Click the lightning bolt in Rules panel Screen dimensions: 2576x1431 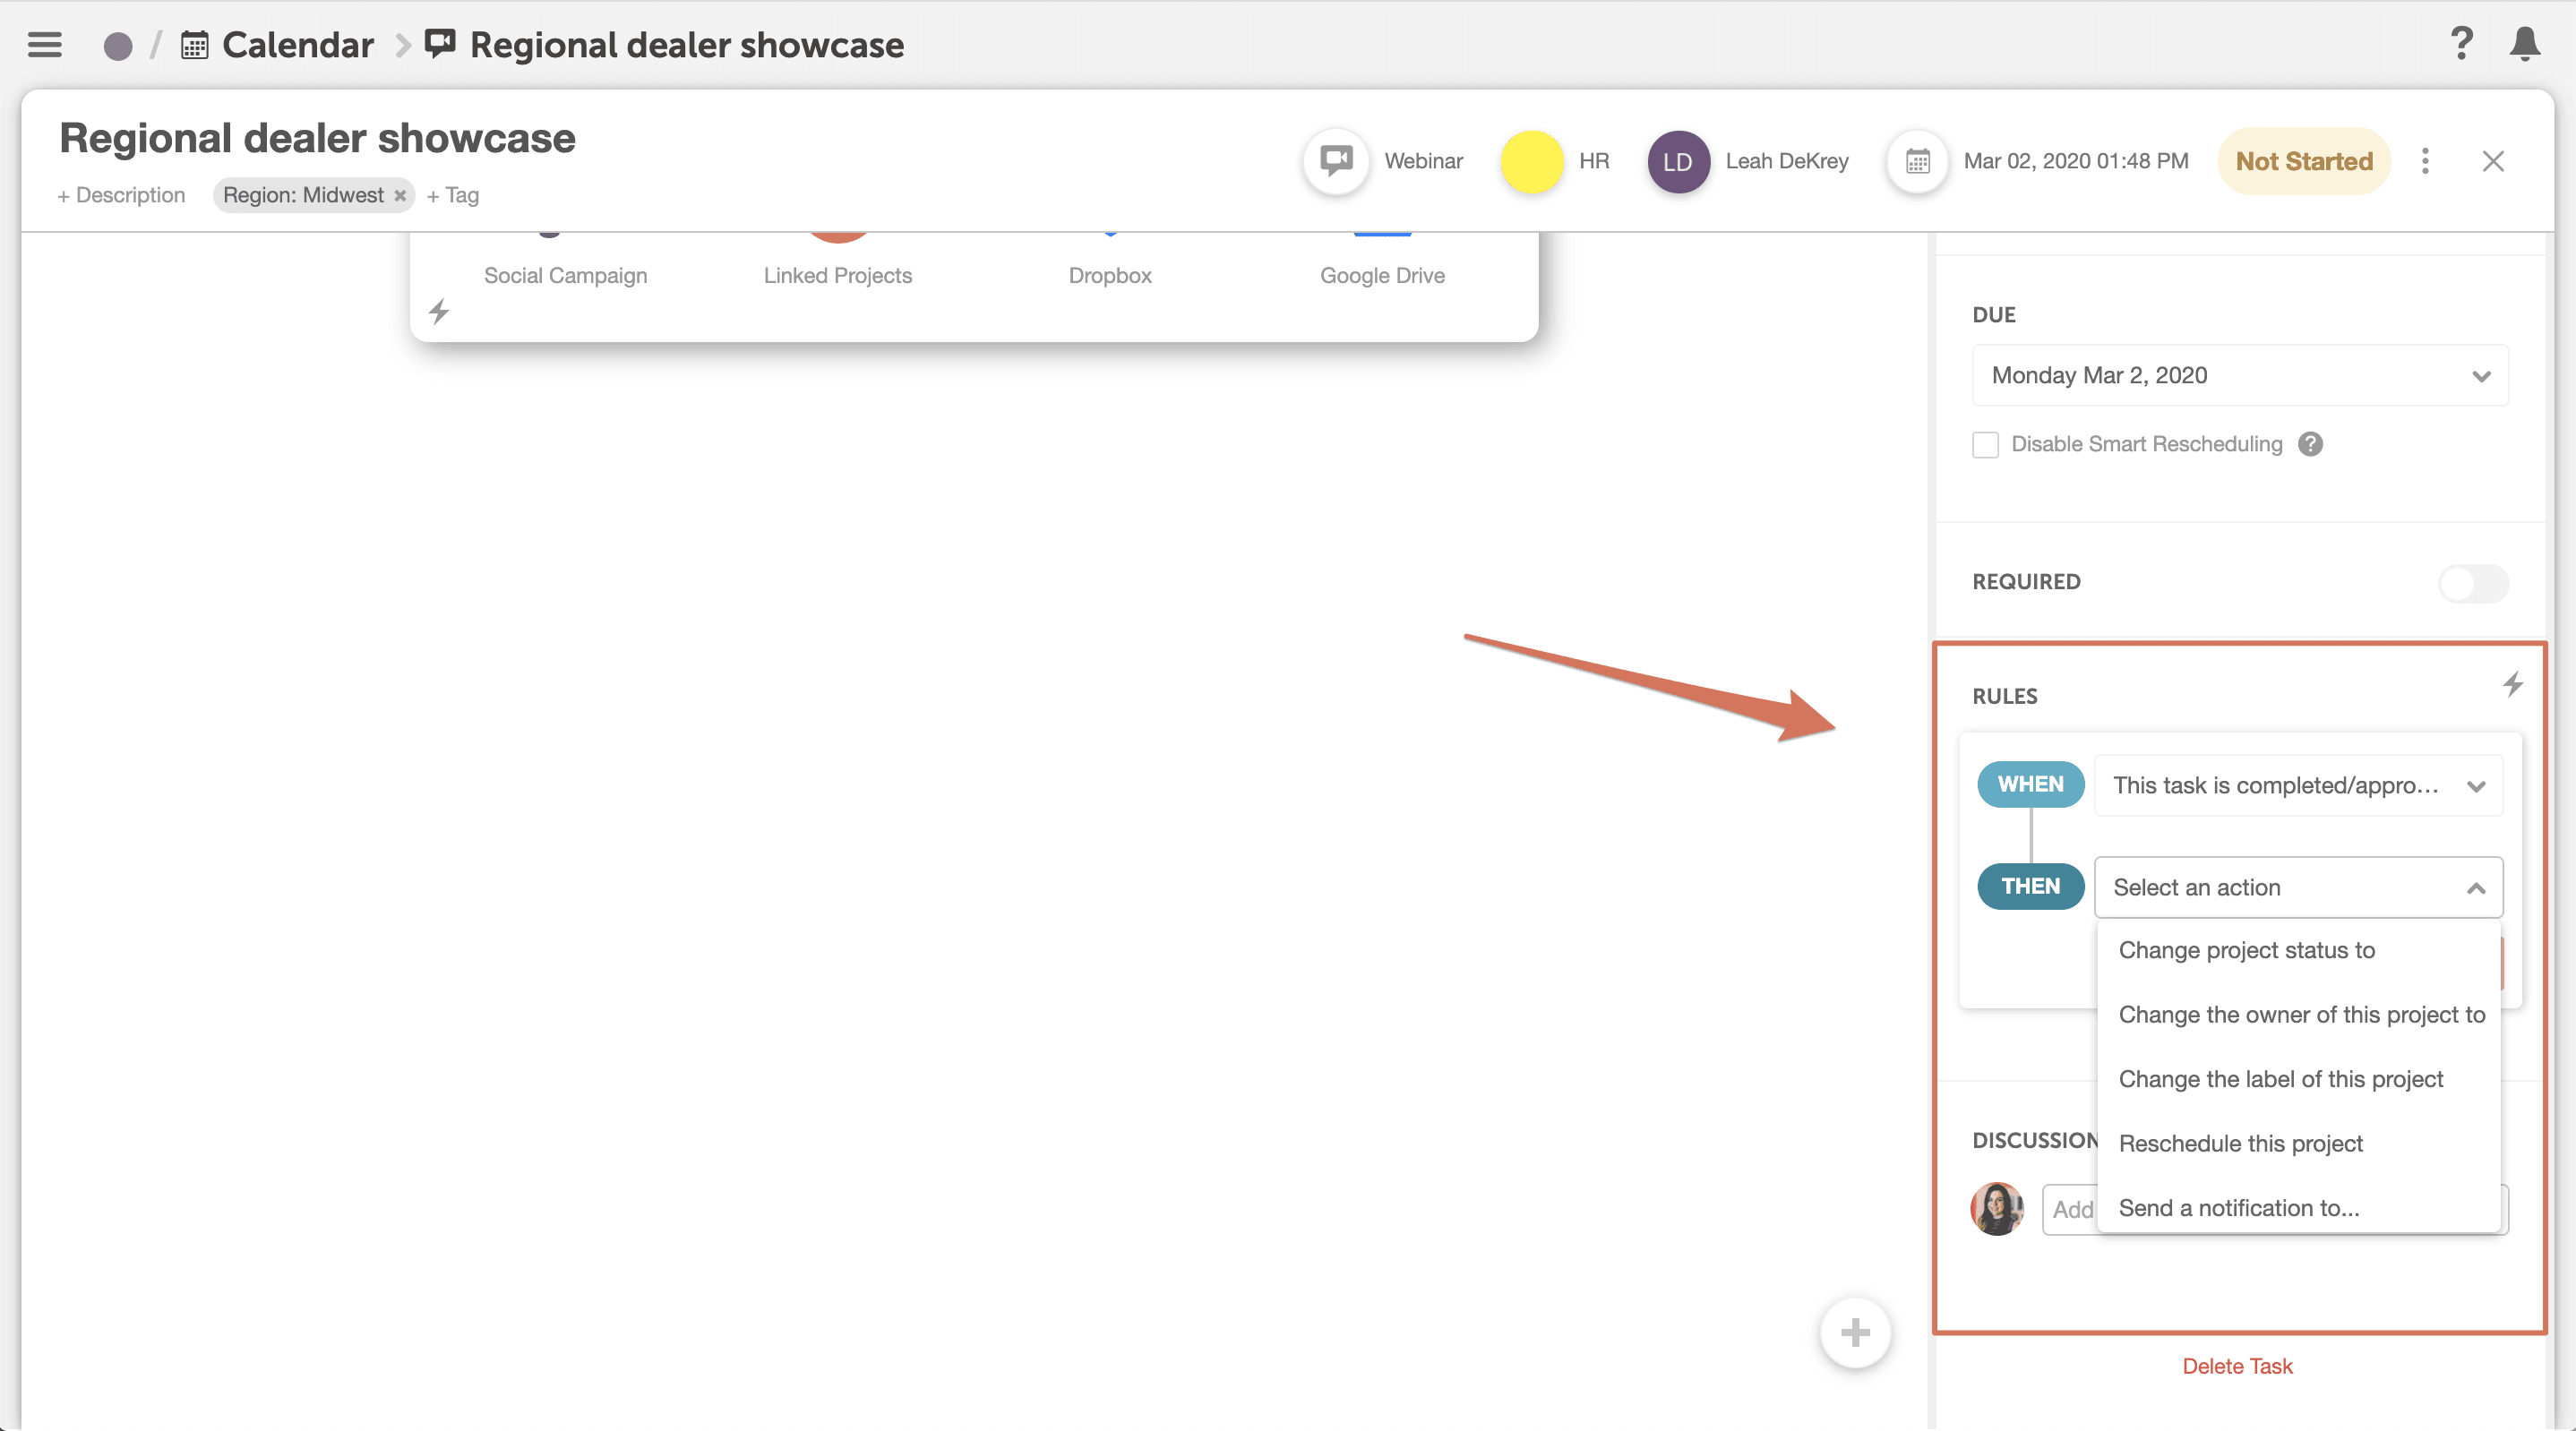click(x=2513, y=685)
